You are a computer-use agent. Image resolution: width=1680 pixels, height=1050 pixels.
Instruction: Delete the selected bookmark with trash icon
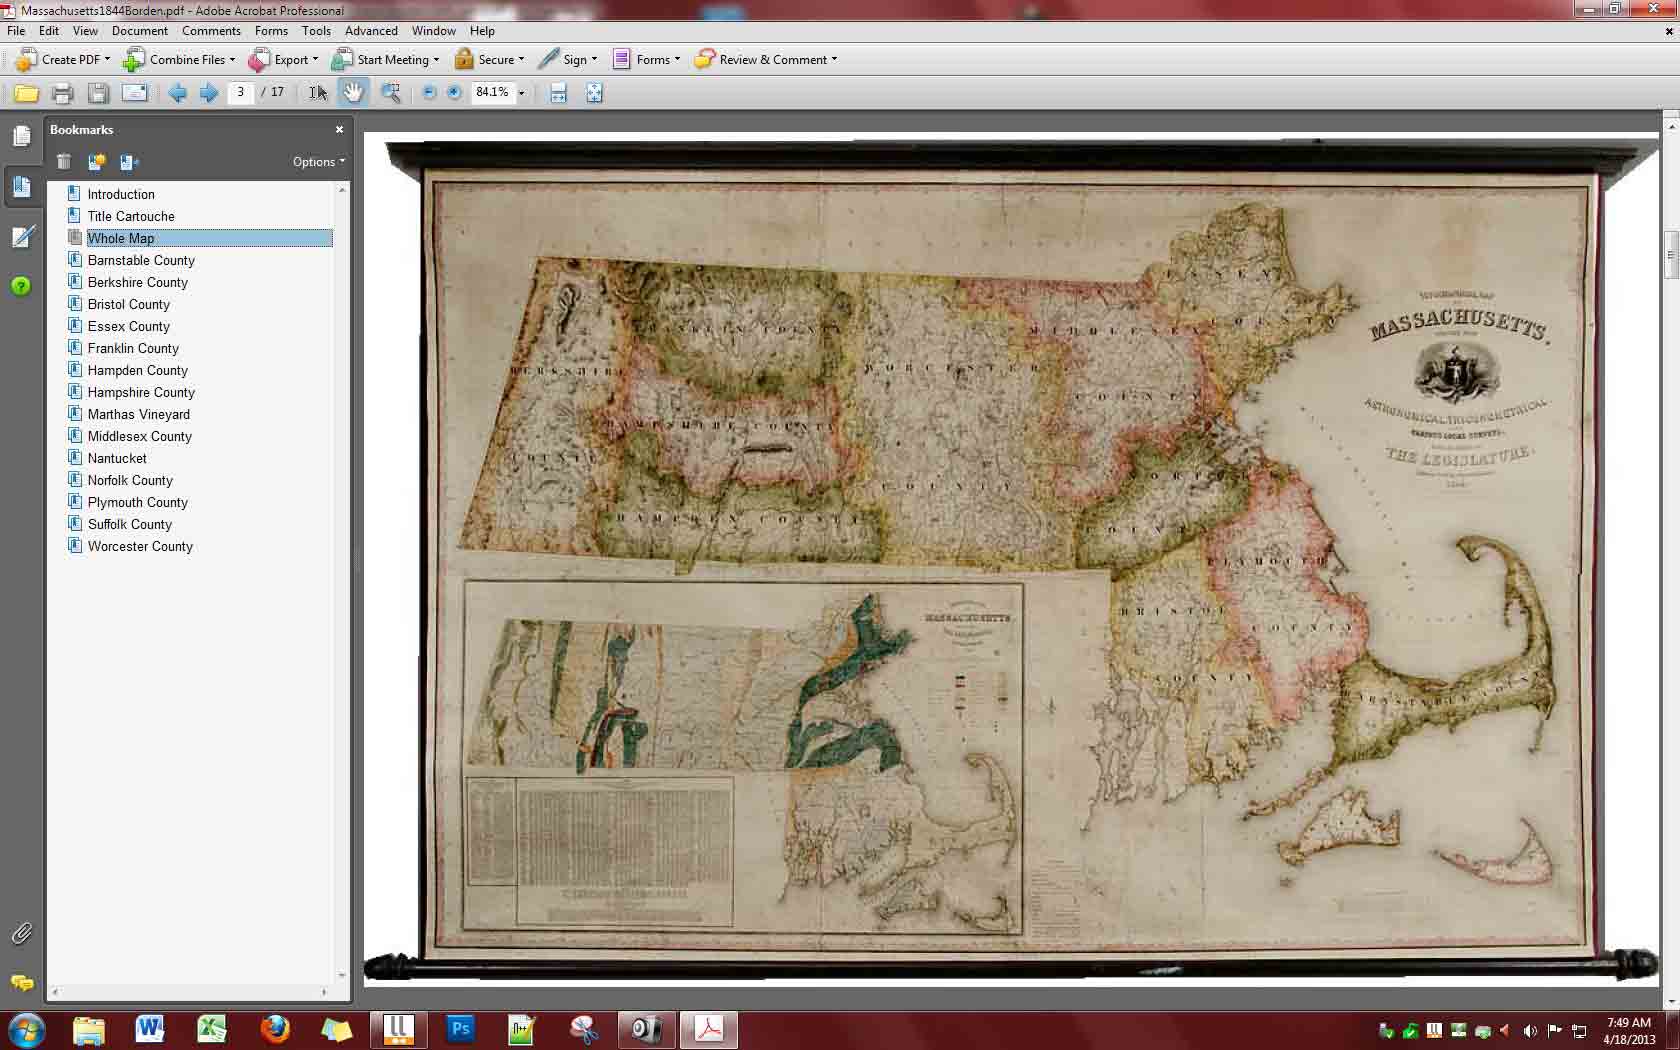64,161
